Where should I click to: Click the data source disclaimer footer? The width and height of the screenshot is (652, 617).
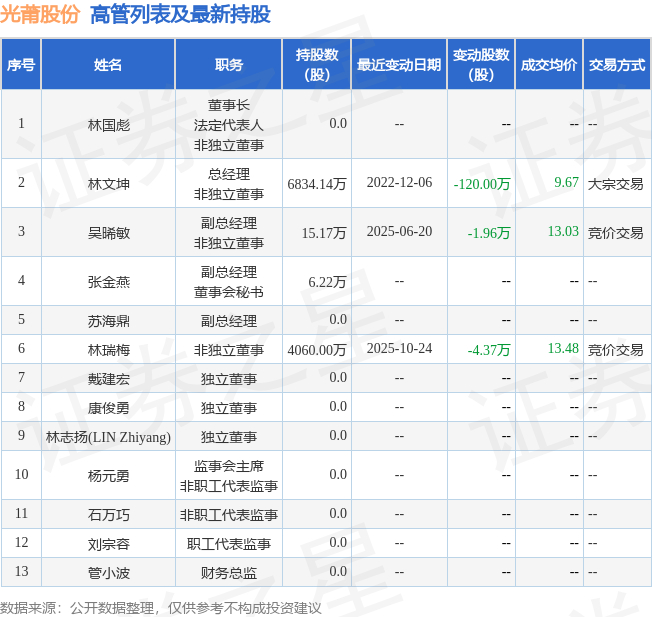click(161, 608)
